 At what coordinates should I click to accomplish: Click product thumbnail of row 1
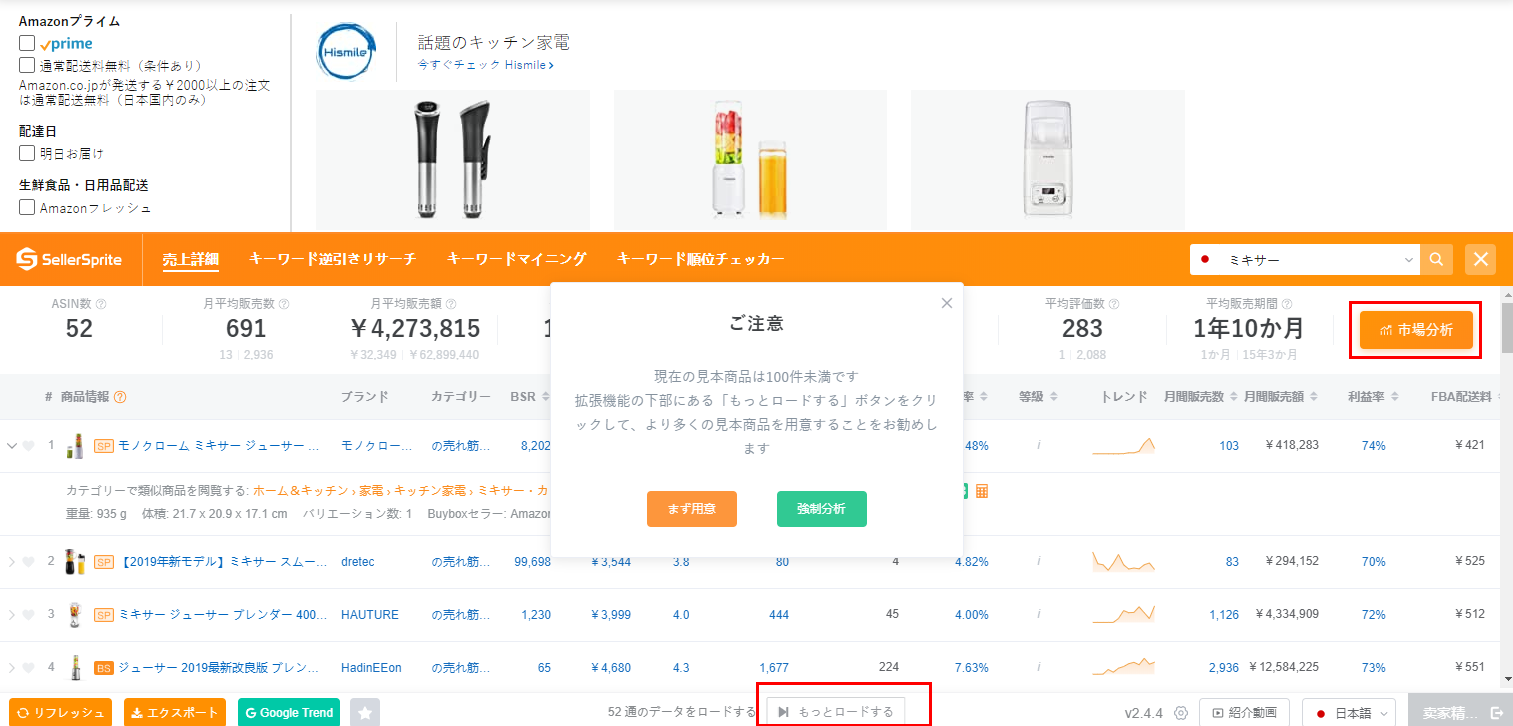click(75, 446)
